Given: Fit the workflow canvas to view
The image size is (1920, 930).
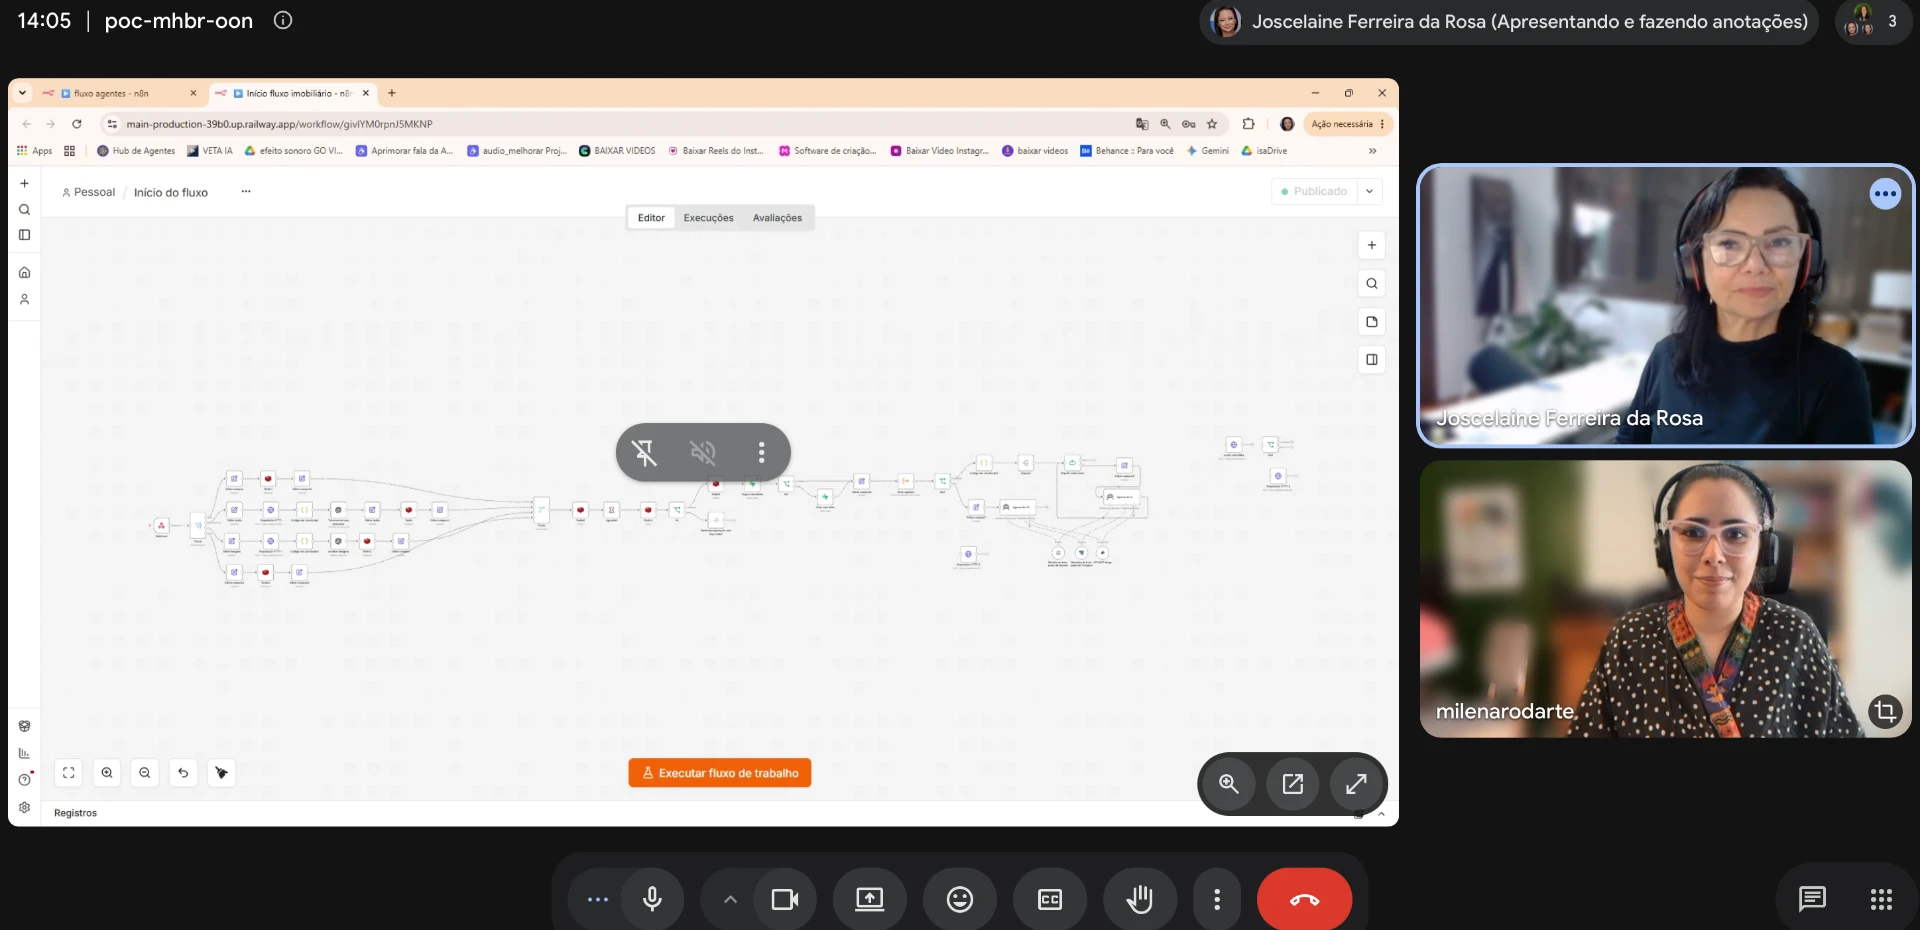Looking at the screenshot, I should 69,772.
